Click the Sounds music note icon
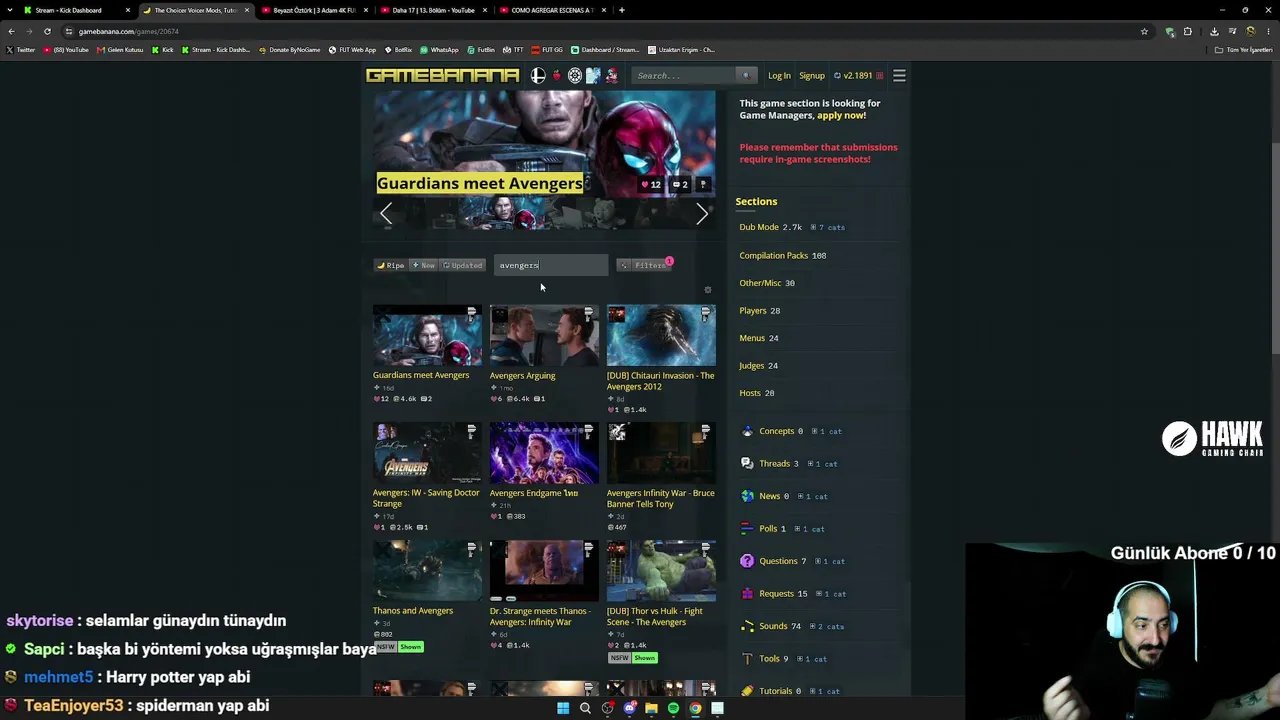This screenshot has width=1280, height=720. (x=747, y=626)
